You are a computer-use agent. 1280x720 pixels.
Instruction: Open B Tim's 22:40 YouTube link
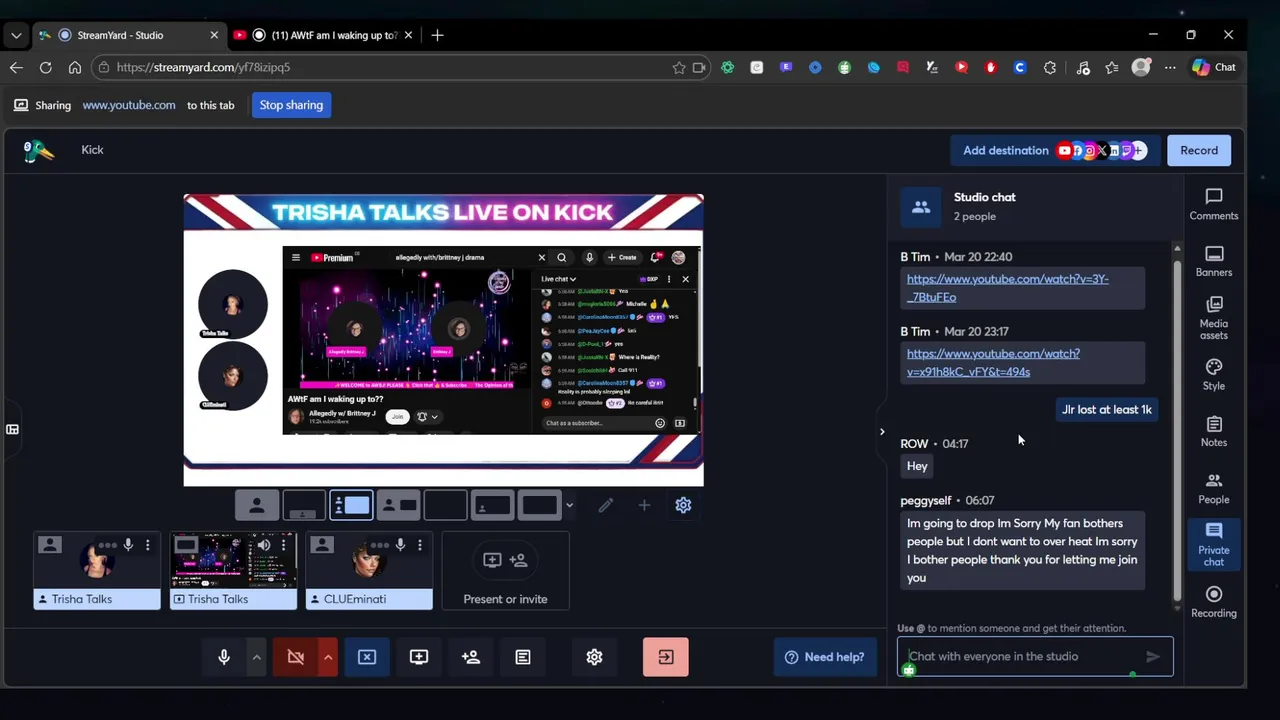pos(1007,288)
